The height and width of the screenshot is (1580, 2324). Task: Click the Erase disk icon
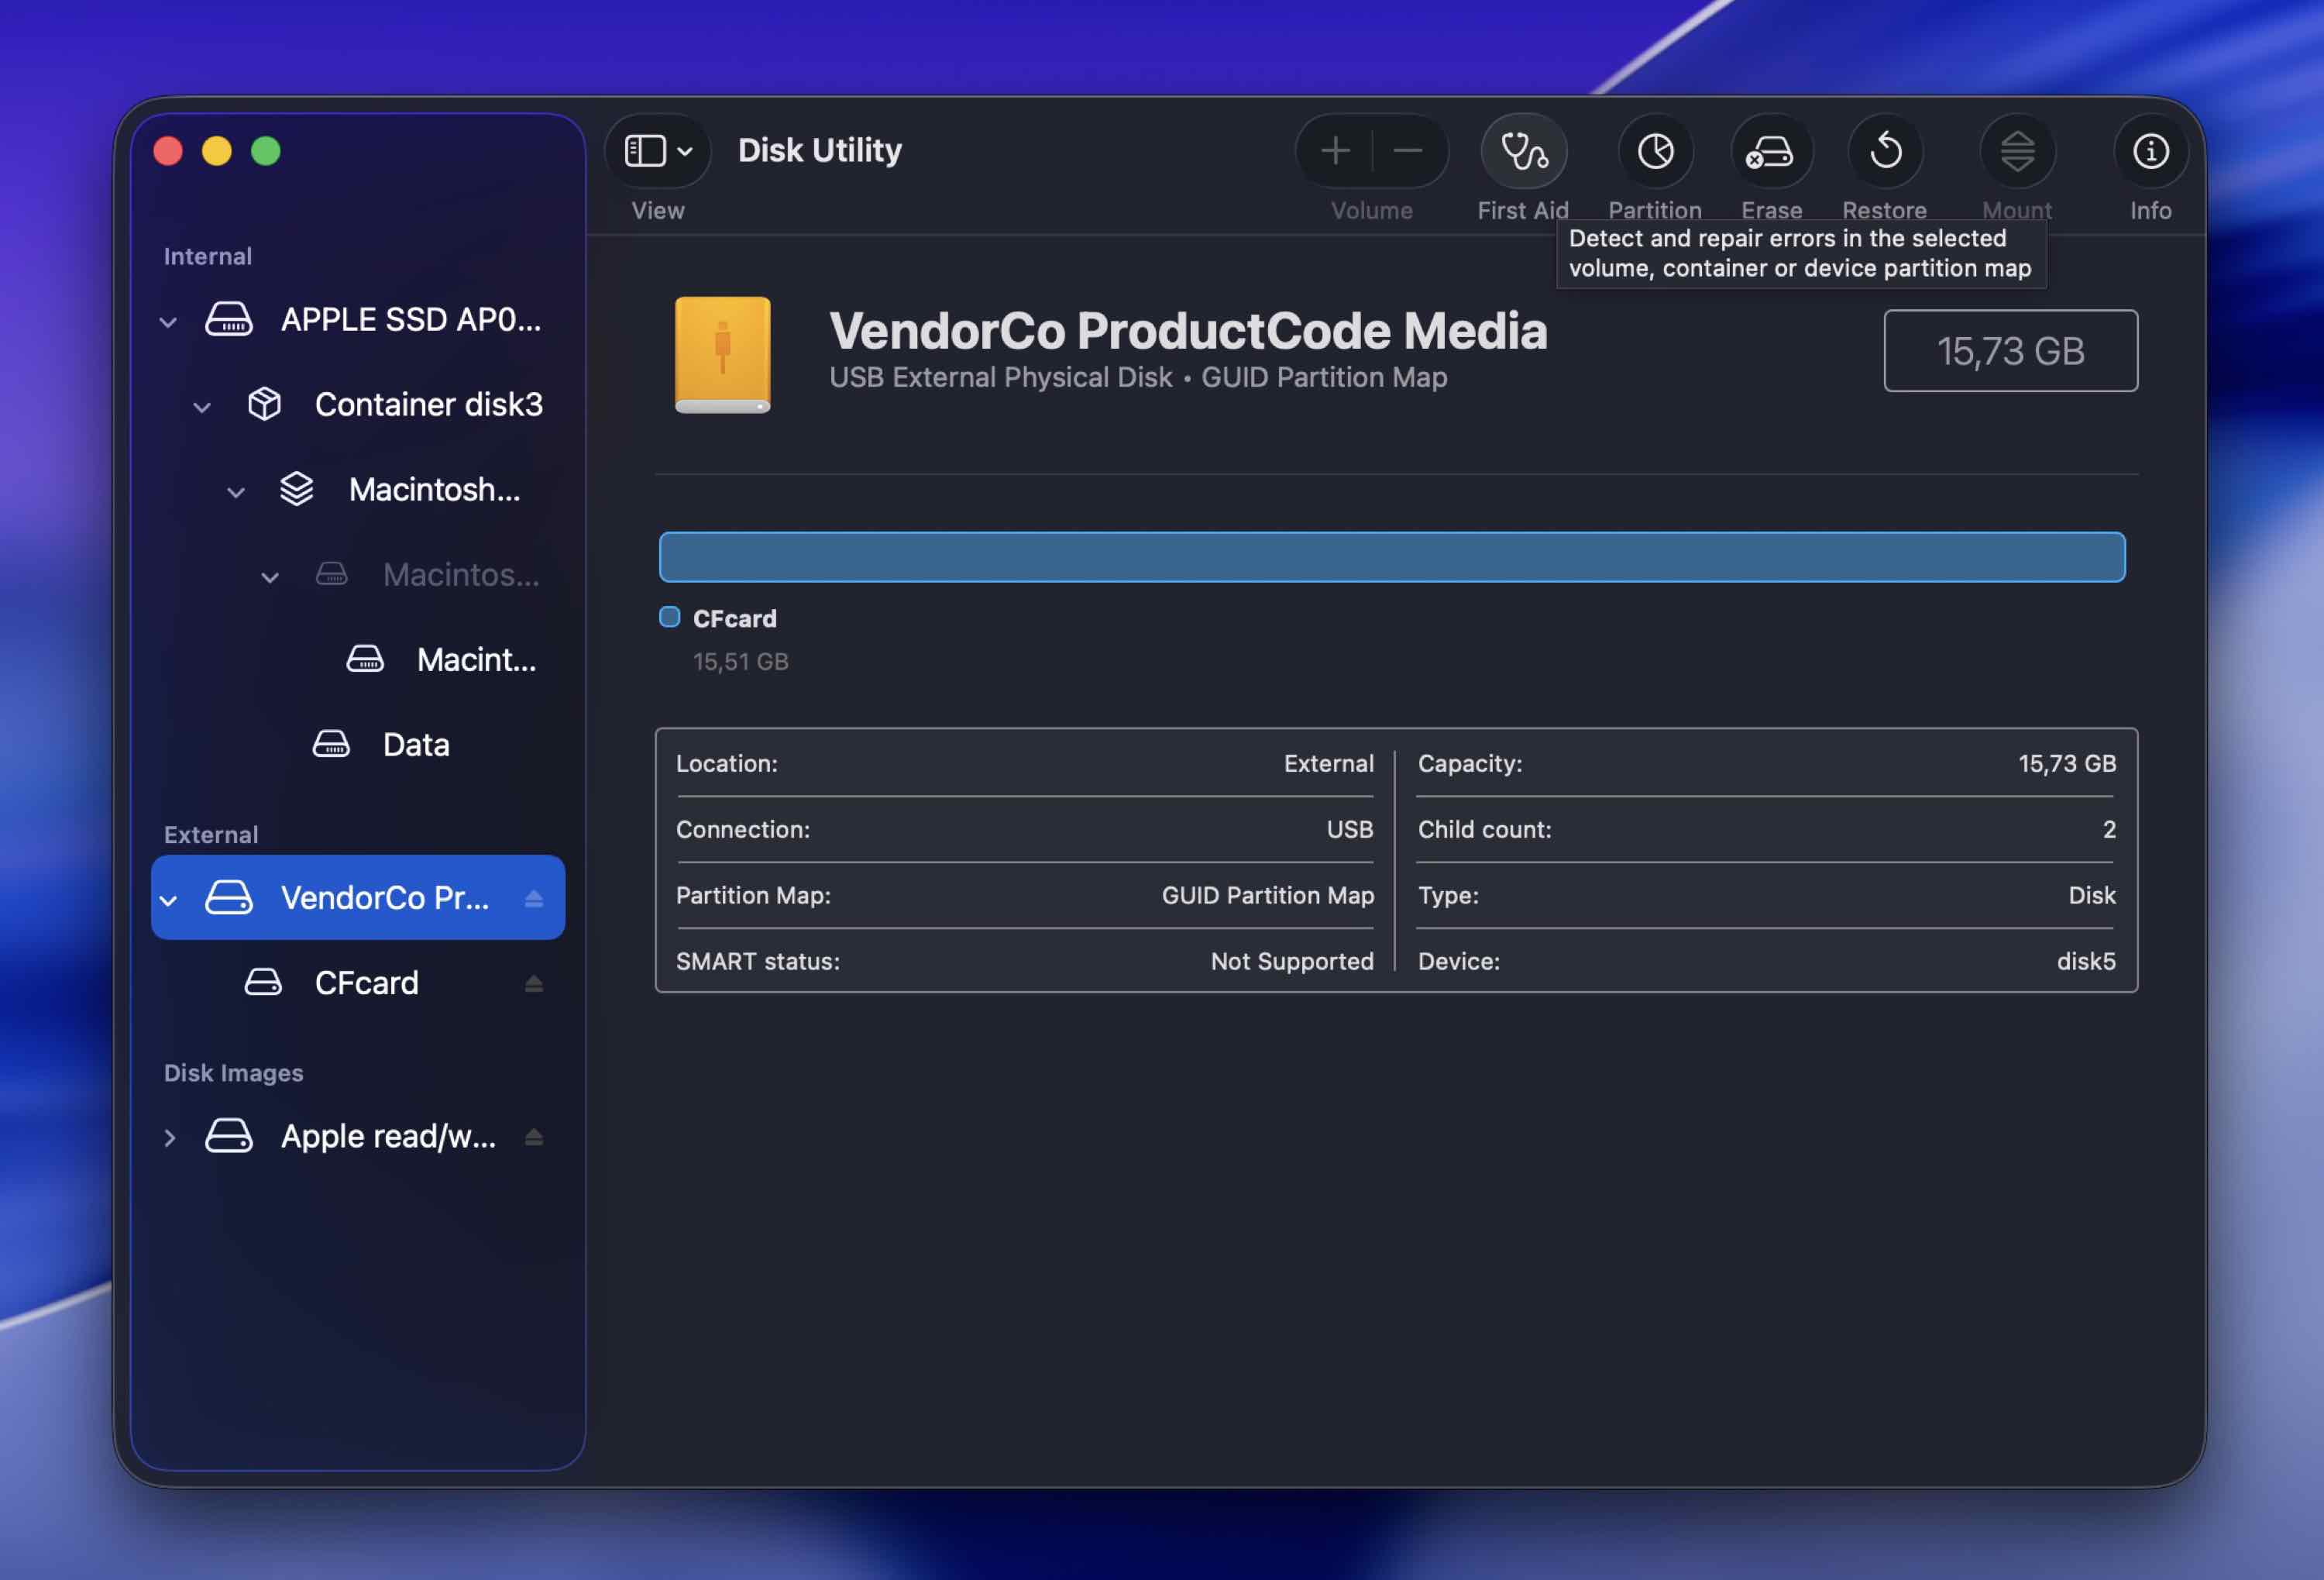tap(1771, 151)
